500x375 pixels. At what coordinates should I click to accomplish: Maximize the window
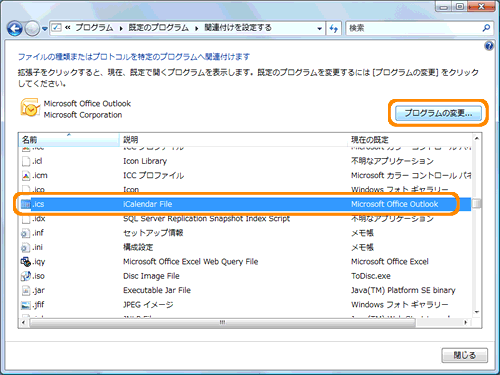[x=460, y=7]
